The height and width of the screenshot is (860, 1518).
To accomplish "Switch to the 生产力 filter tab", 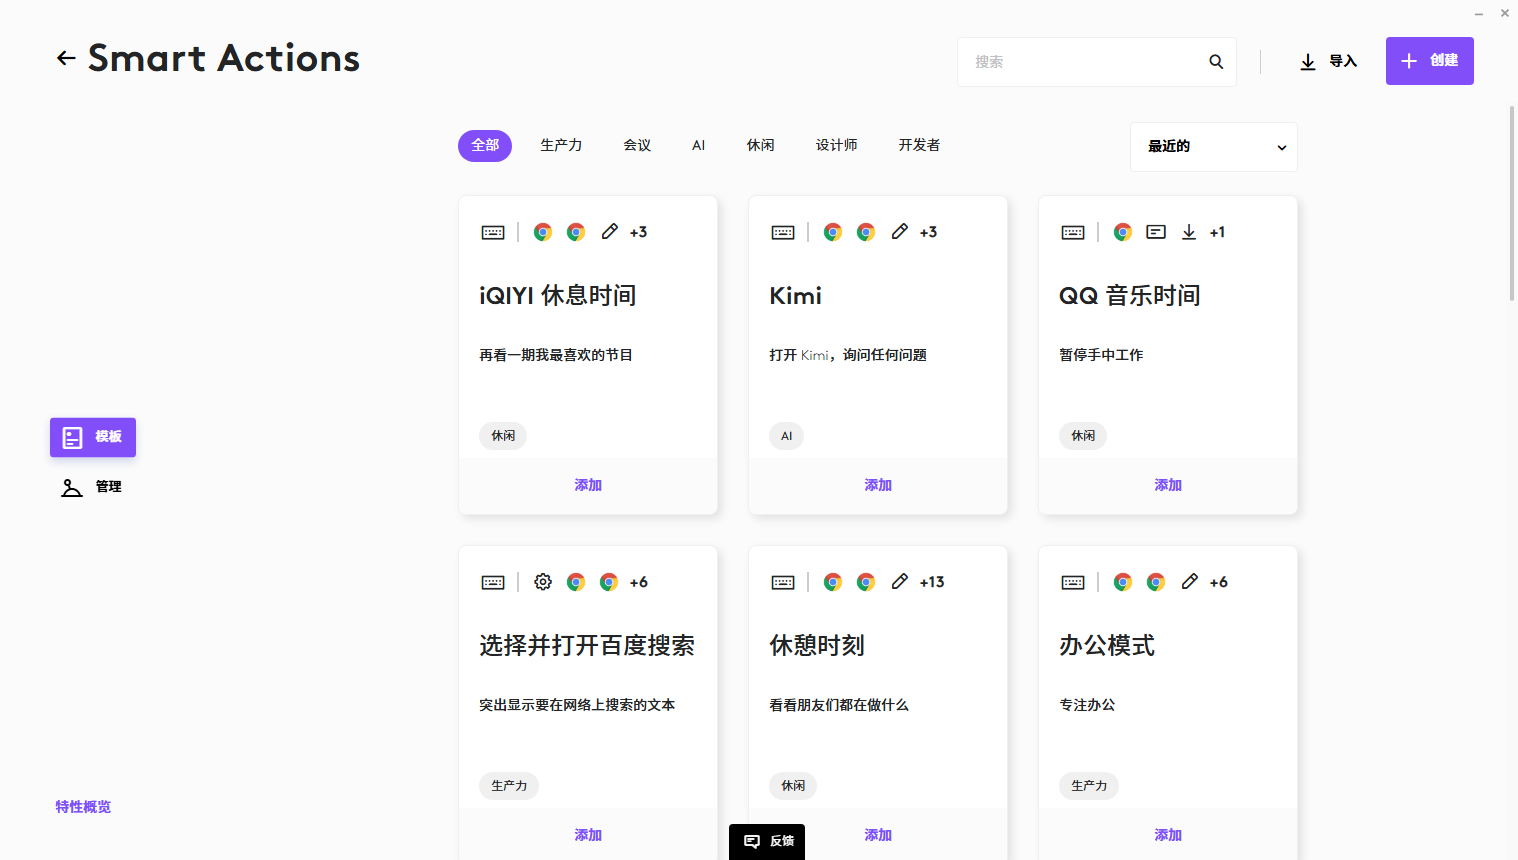I will point(561,146).
